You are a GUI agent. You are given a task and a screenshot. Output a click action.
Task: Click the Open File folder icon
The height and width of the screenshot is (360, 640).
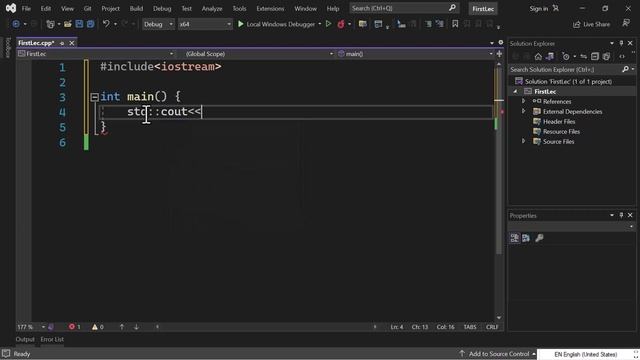point(68,24)
